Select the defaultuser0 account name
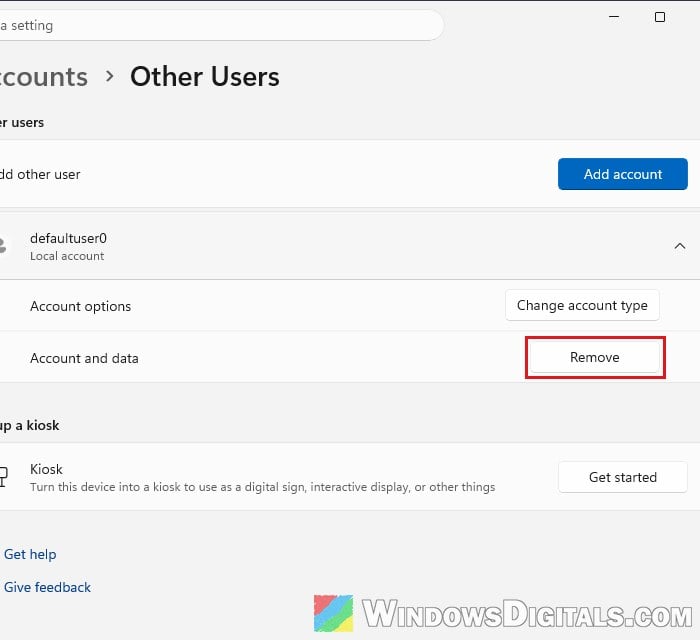 [68, 238]
